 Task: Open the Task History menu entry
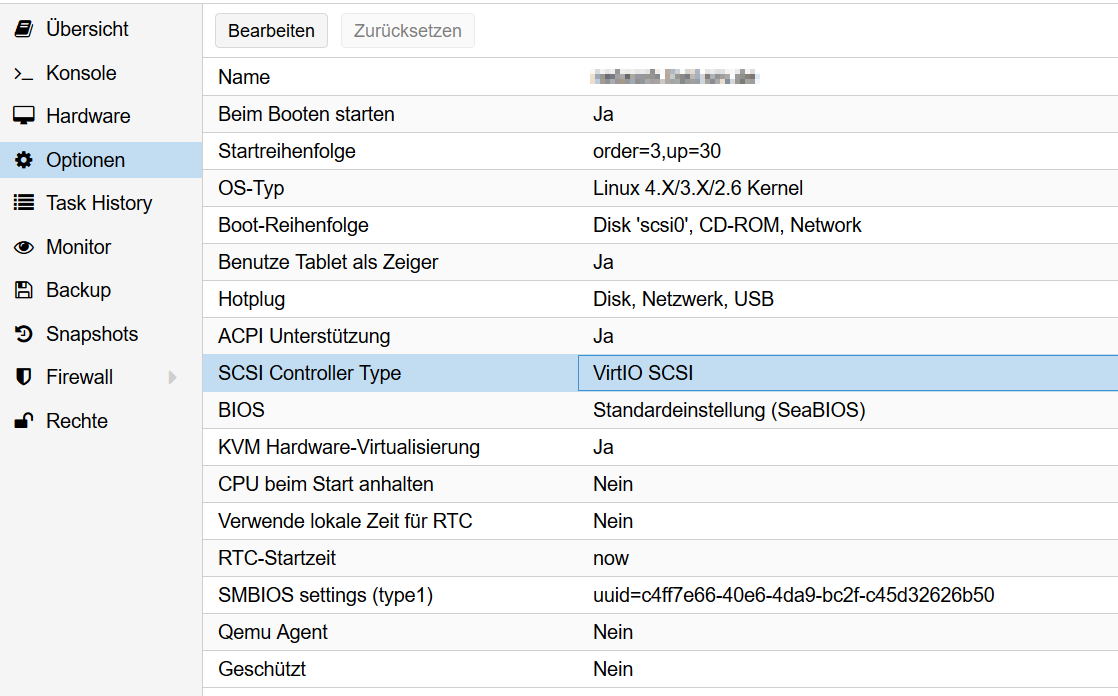[x=99, y=203]
